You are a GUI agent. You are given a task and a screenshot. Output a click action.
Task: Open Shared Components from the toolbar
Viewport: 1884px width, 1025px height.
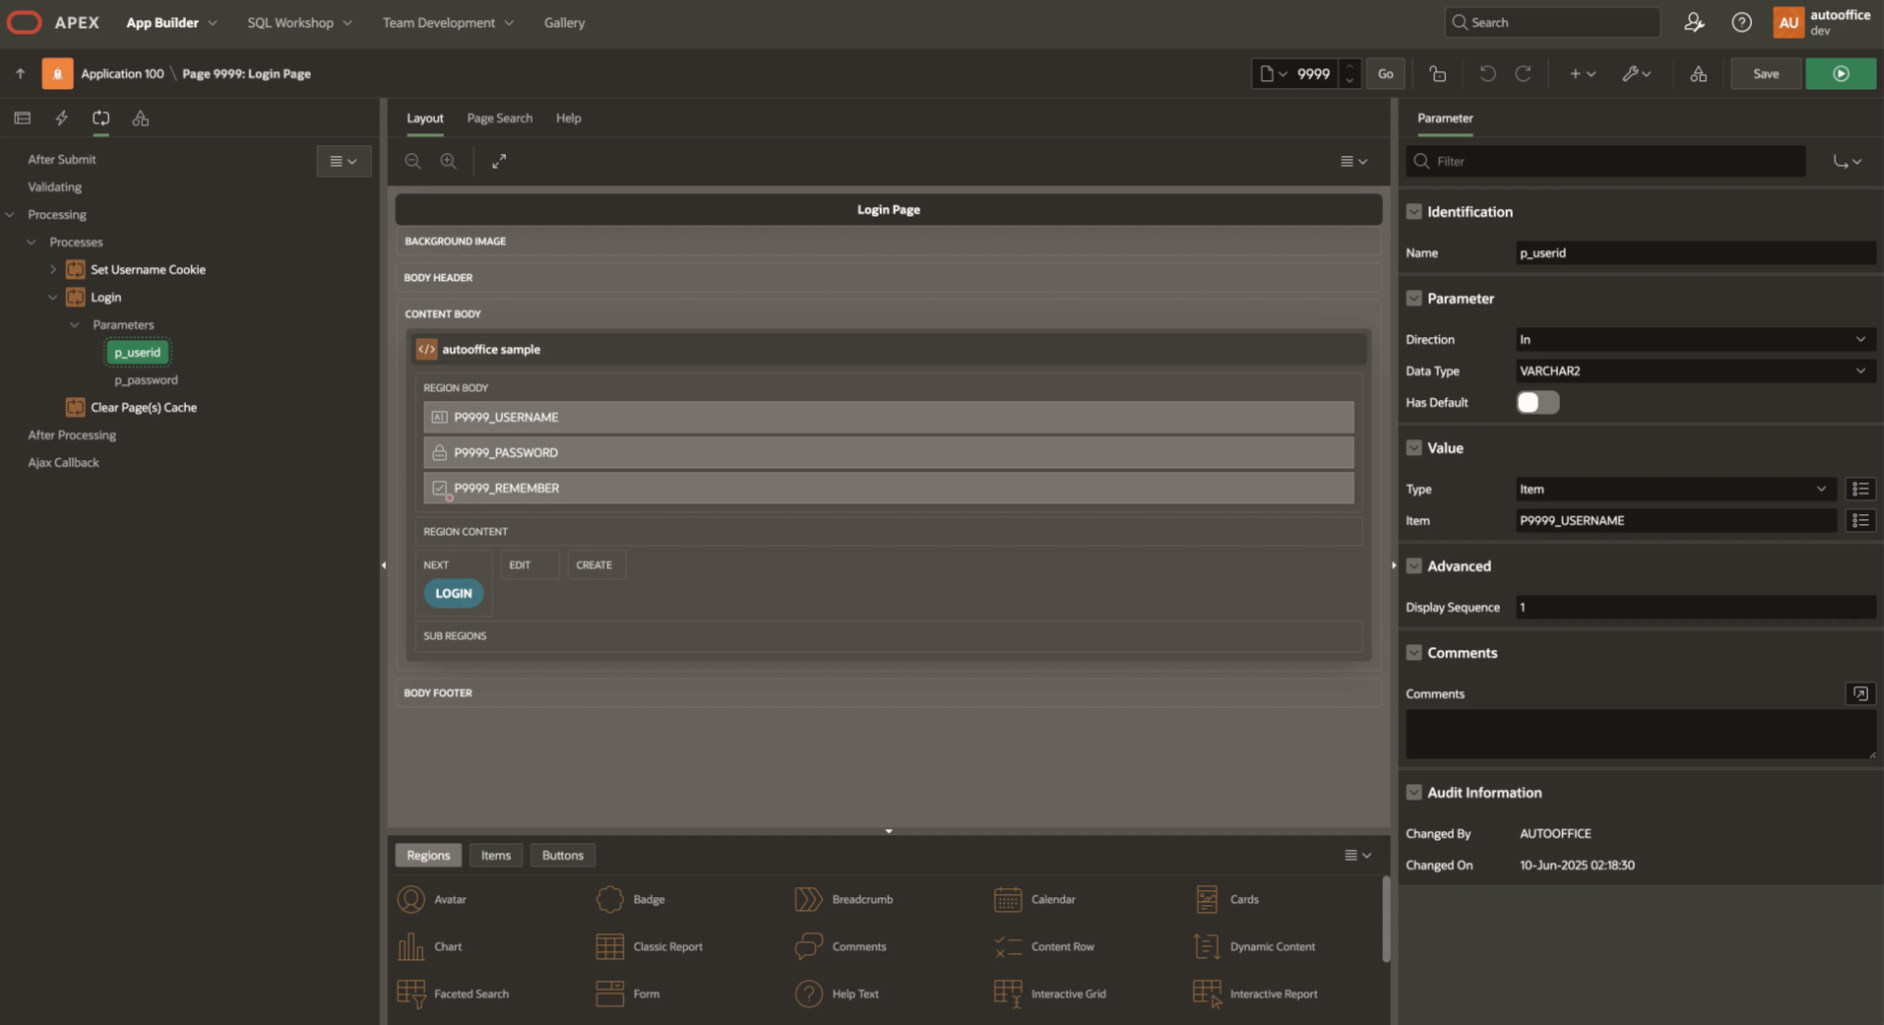pyautogui.click(x=1698, y=74)
